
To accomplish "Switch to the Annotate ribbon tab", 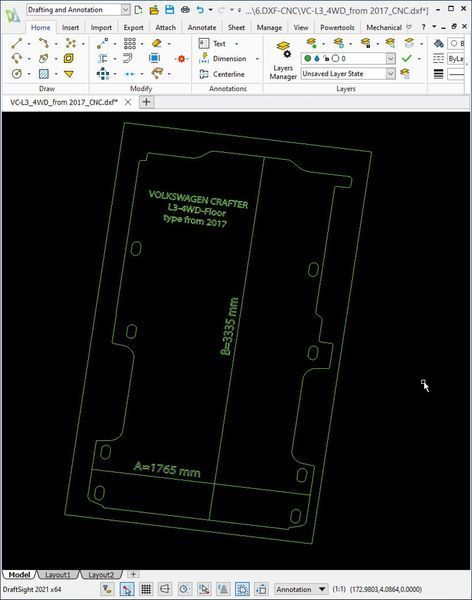I will 202,28.
